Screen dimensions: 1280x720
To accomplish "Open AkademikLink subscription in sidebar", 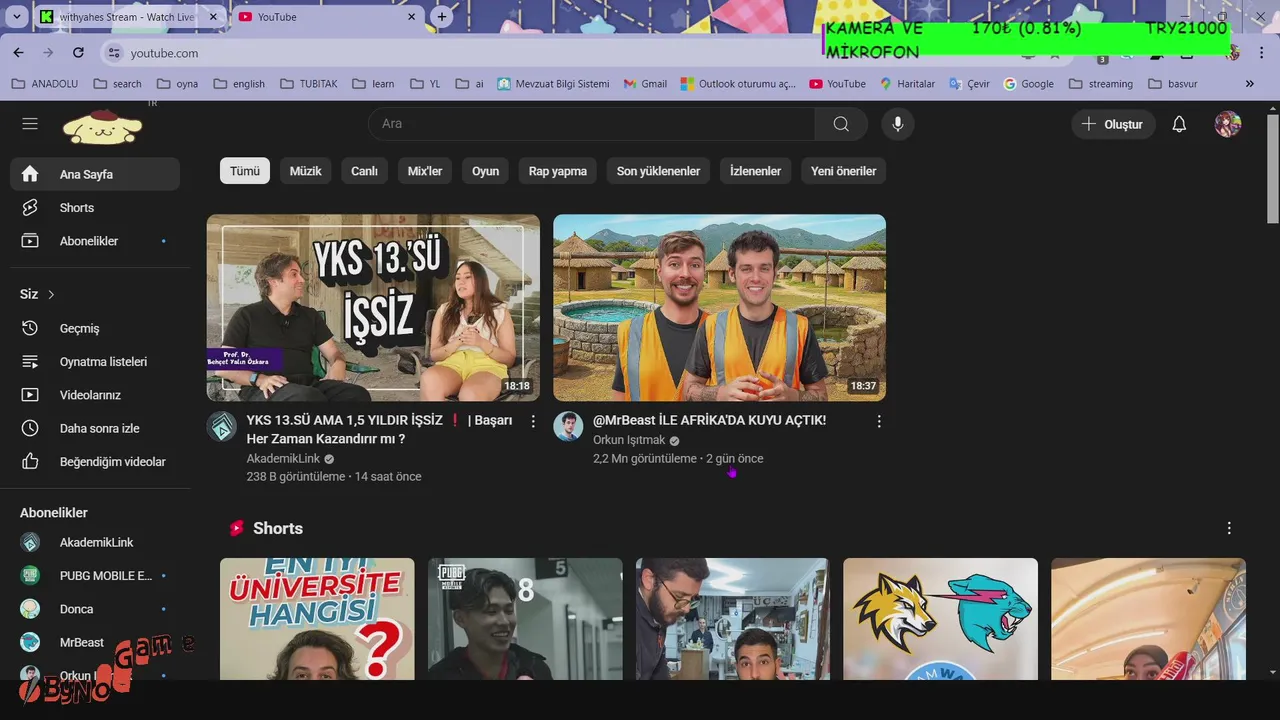I will coord(95,542).
